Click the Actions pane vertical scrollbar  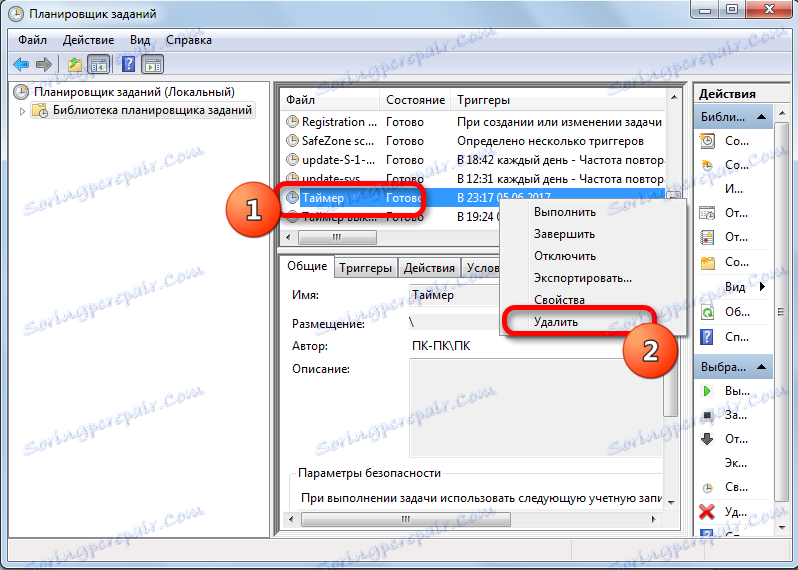click(781, 311)
